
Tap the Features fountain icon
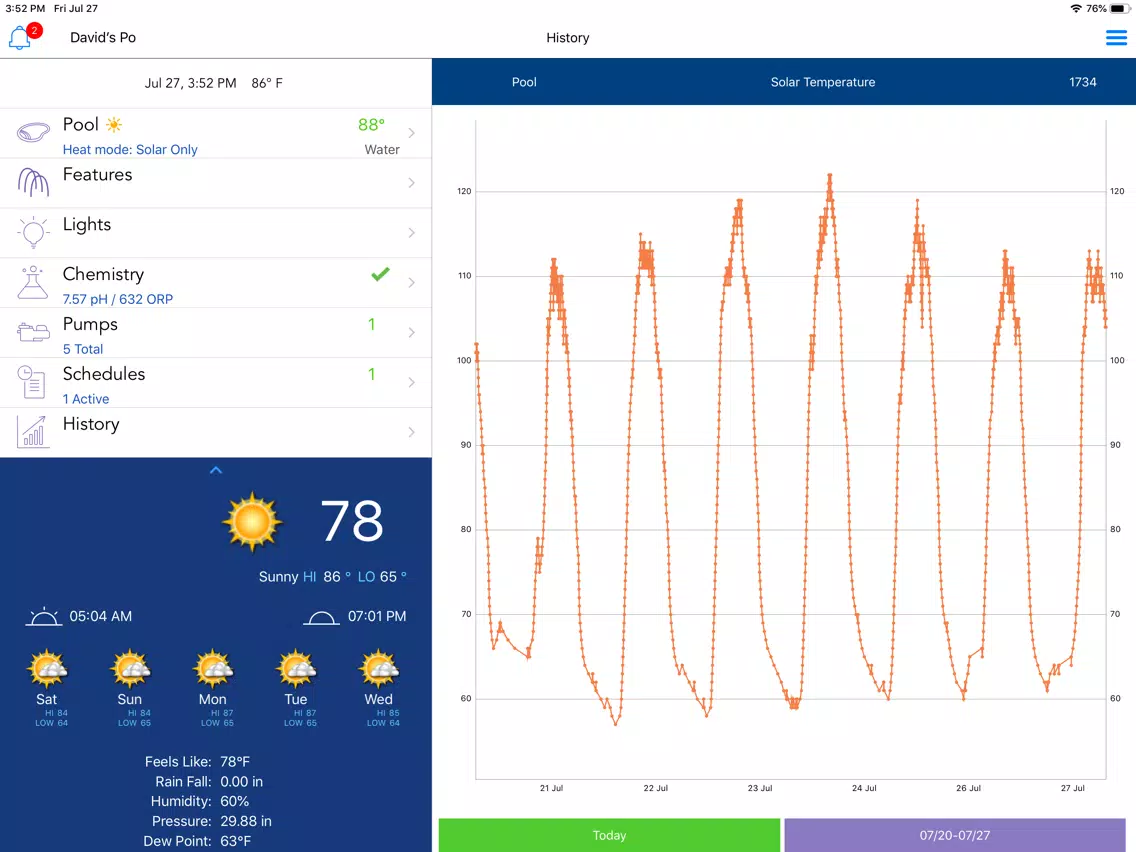point(33,182)
